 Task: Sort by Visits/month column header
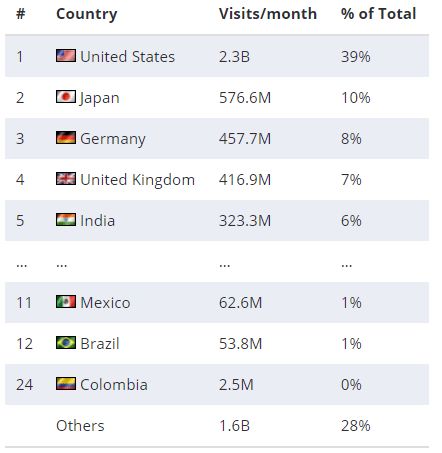pyautogui.click(x=268, y=14)
